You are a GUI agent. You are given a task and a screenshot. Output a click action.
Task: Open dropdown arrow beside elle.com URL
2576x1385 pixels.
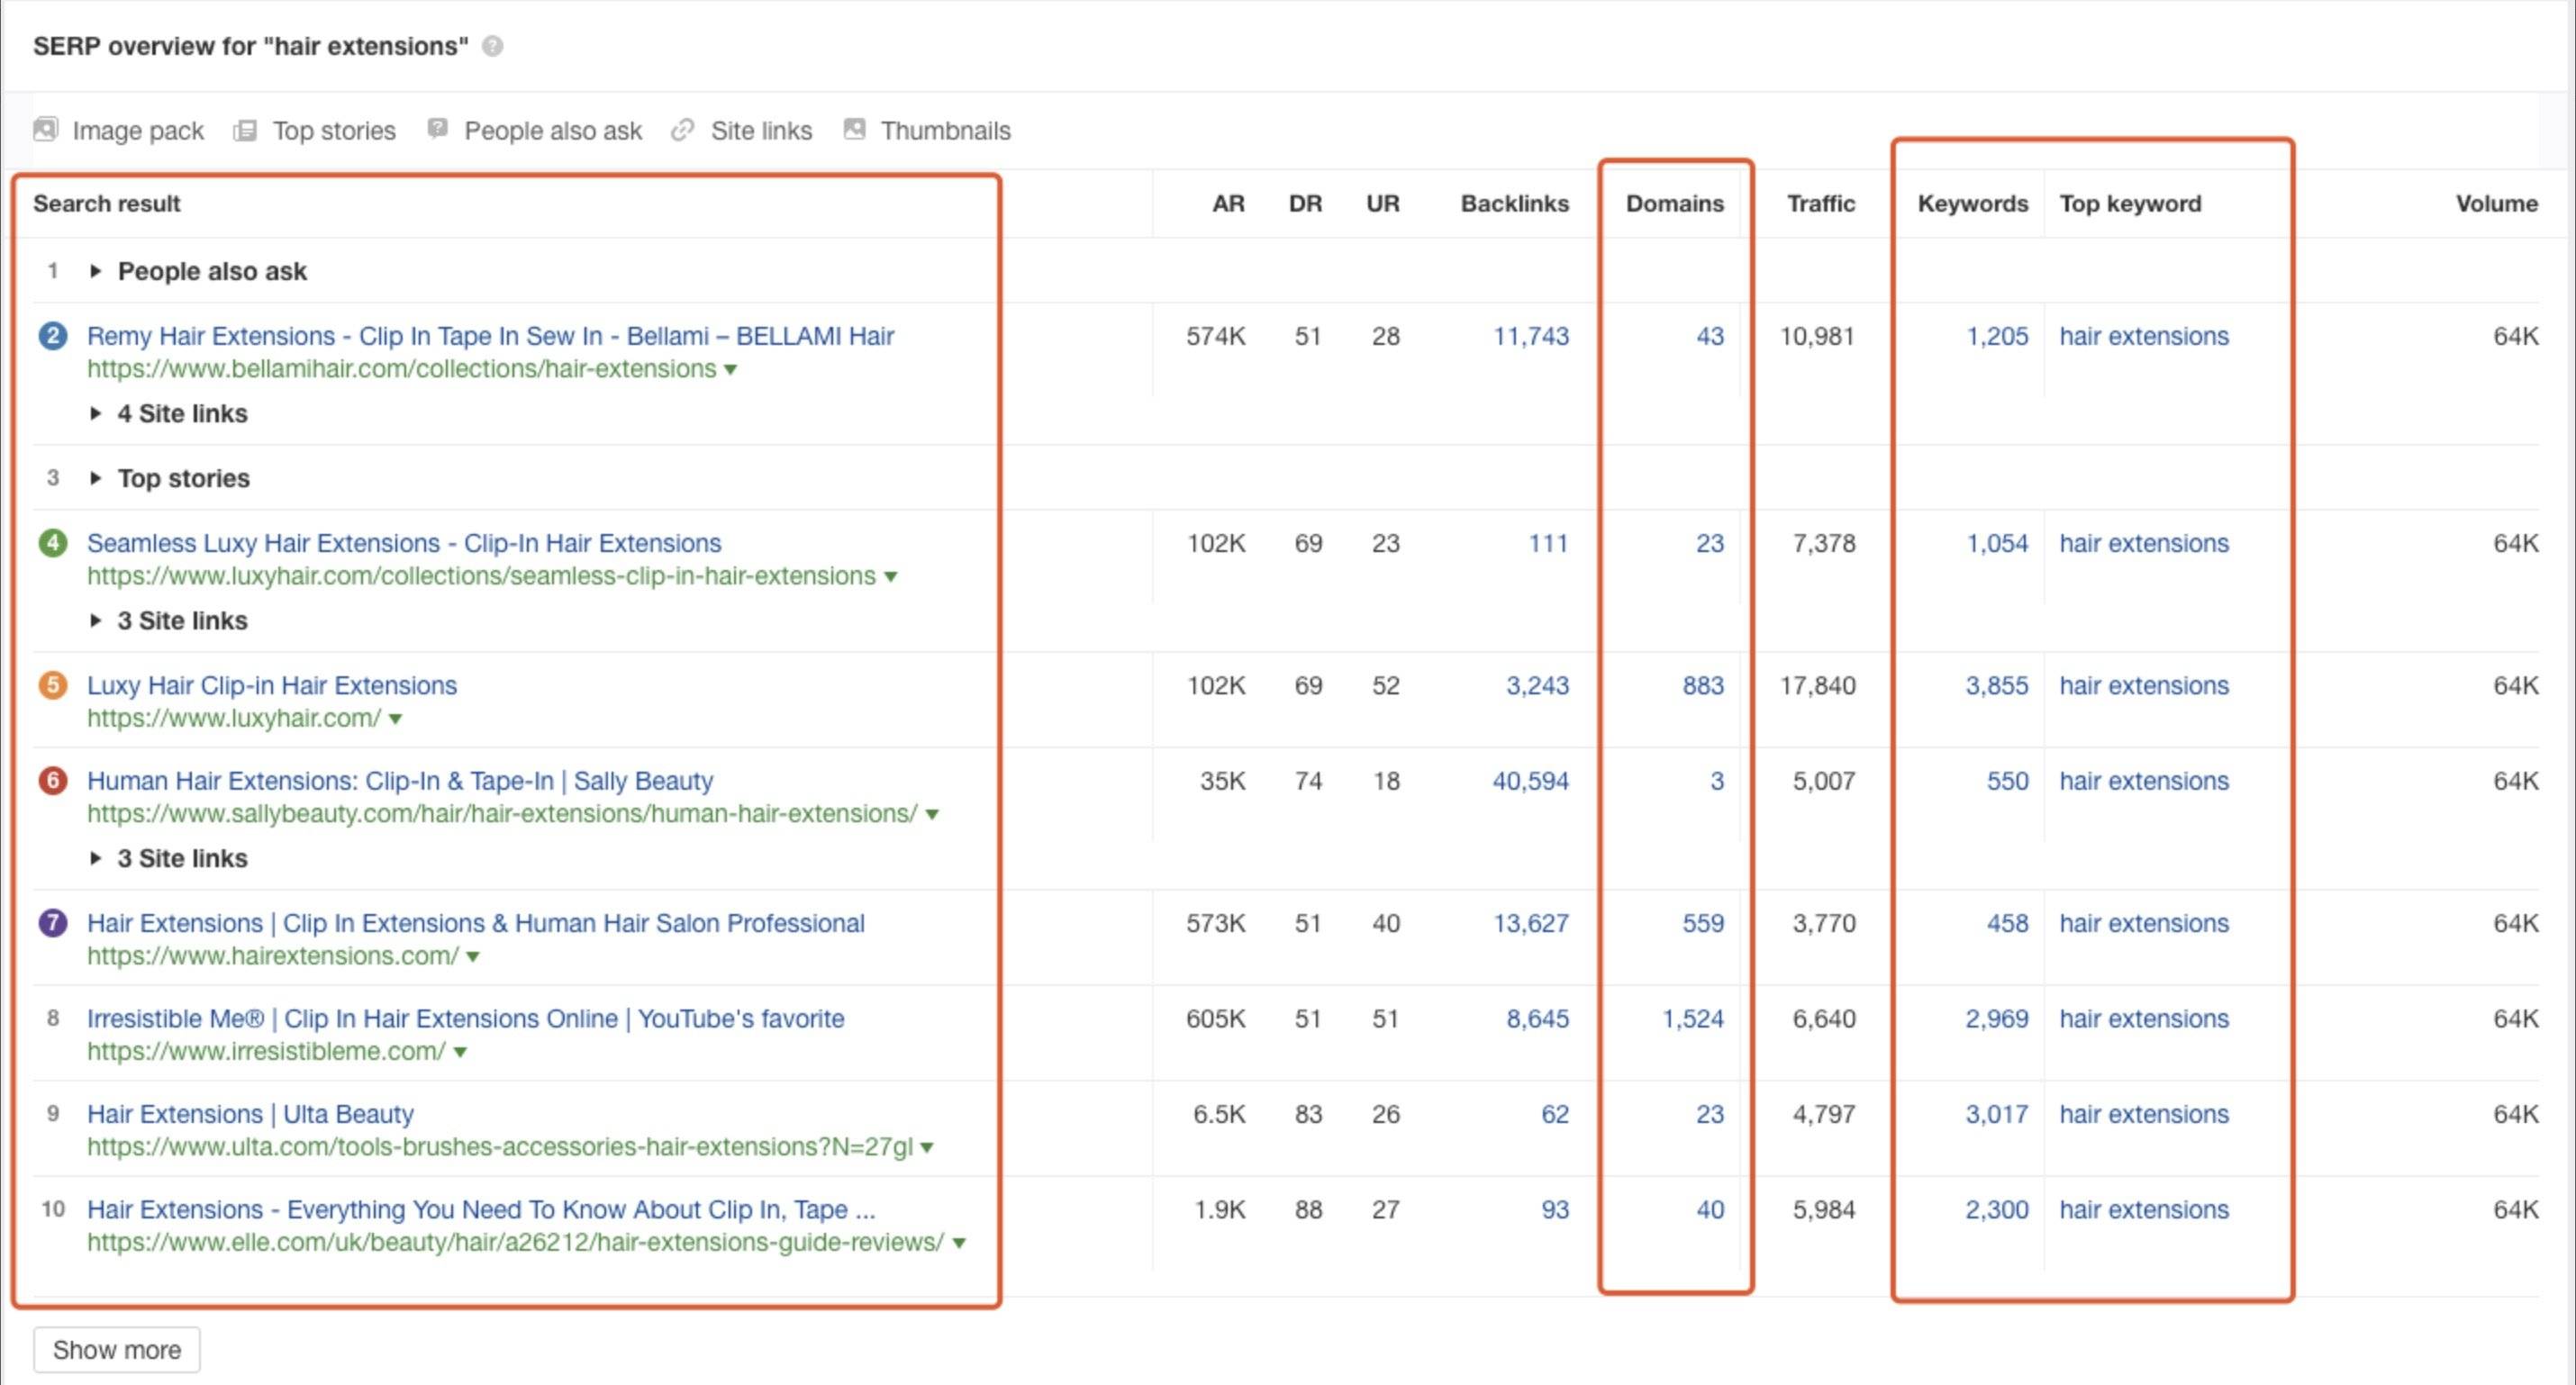[x=959, y=1243]
